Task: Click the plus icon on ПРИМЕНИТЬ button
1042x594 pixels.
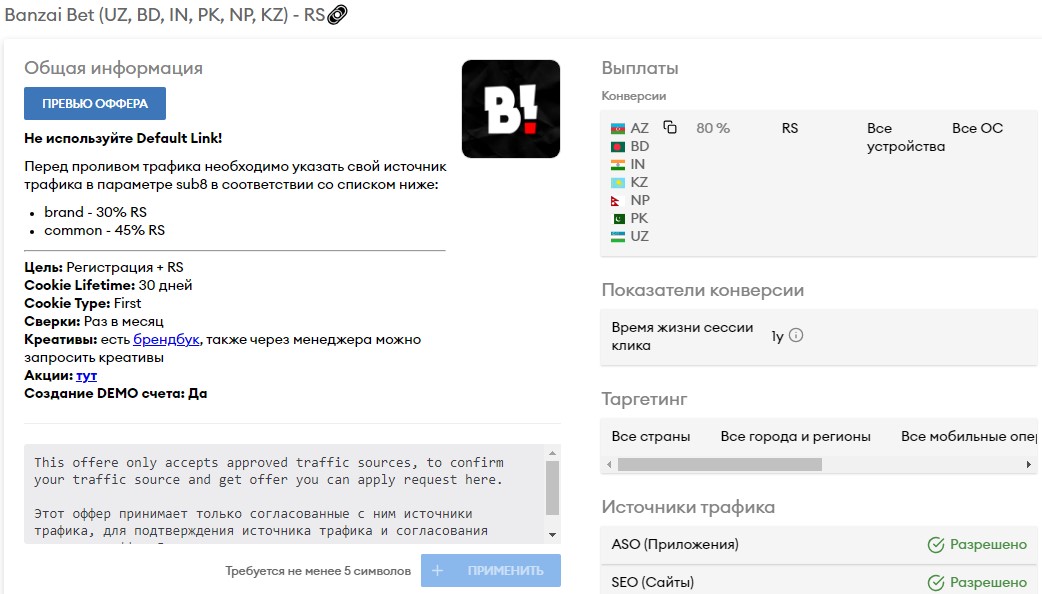Action: click(437, 571)
